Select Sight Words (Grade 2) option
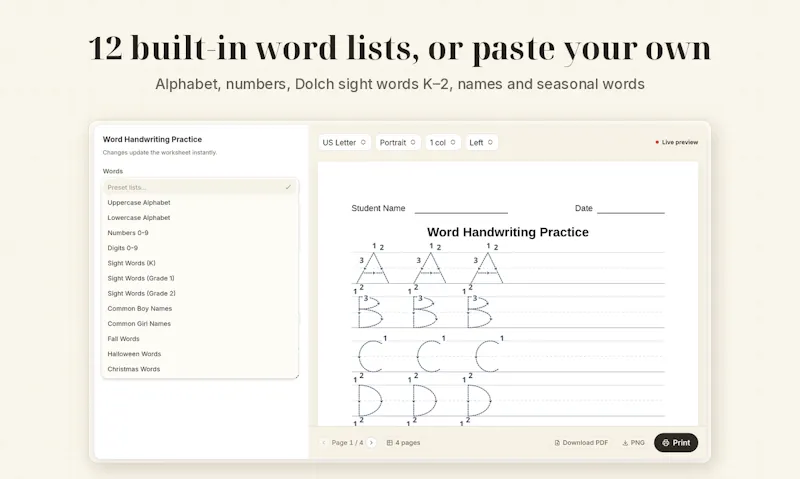The image size is (800, 479). pos(200,293)
